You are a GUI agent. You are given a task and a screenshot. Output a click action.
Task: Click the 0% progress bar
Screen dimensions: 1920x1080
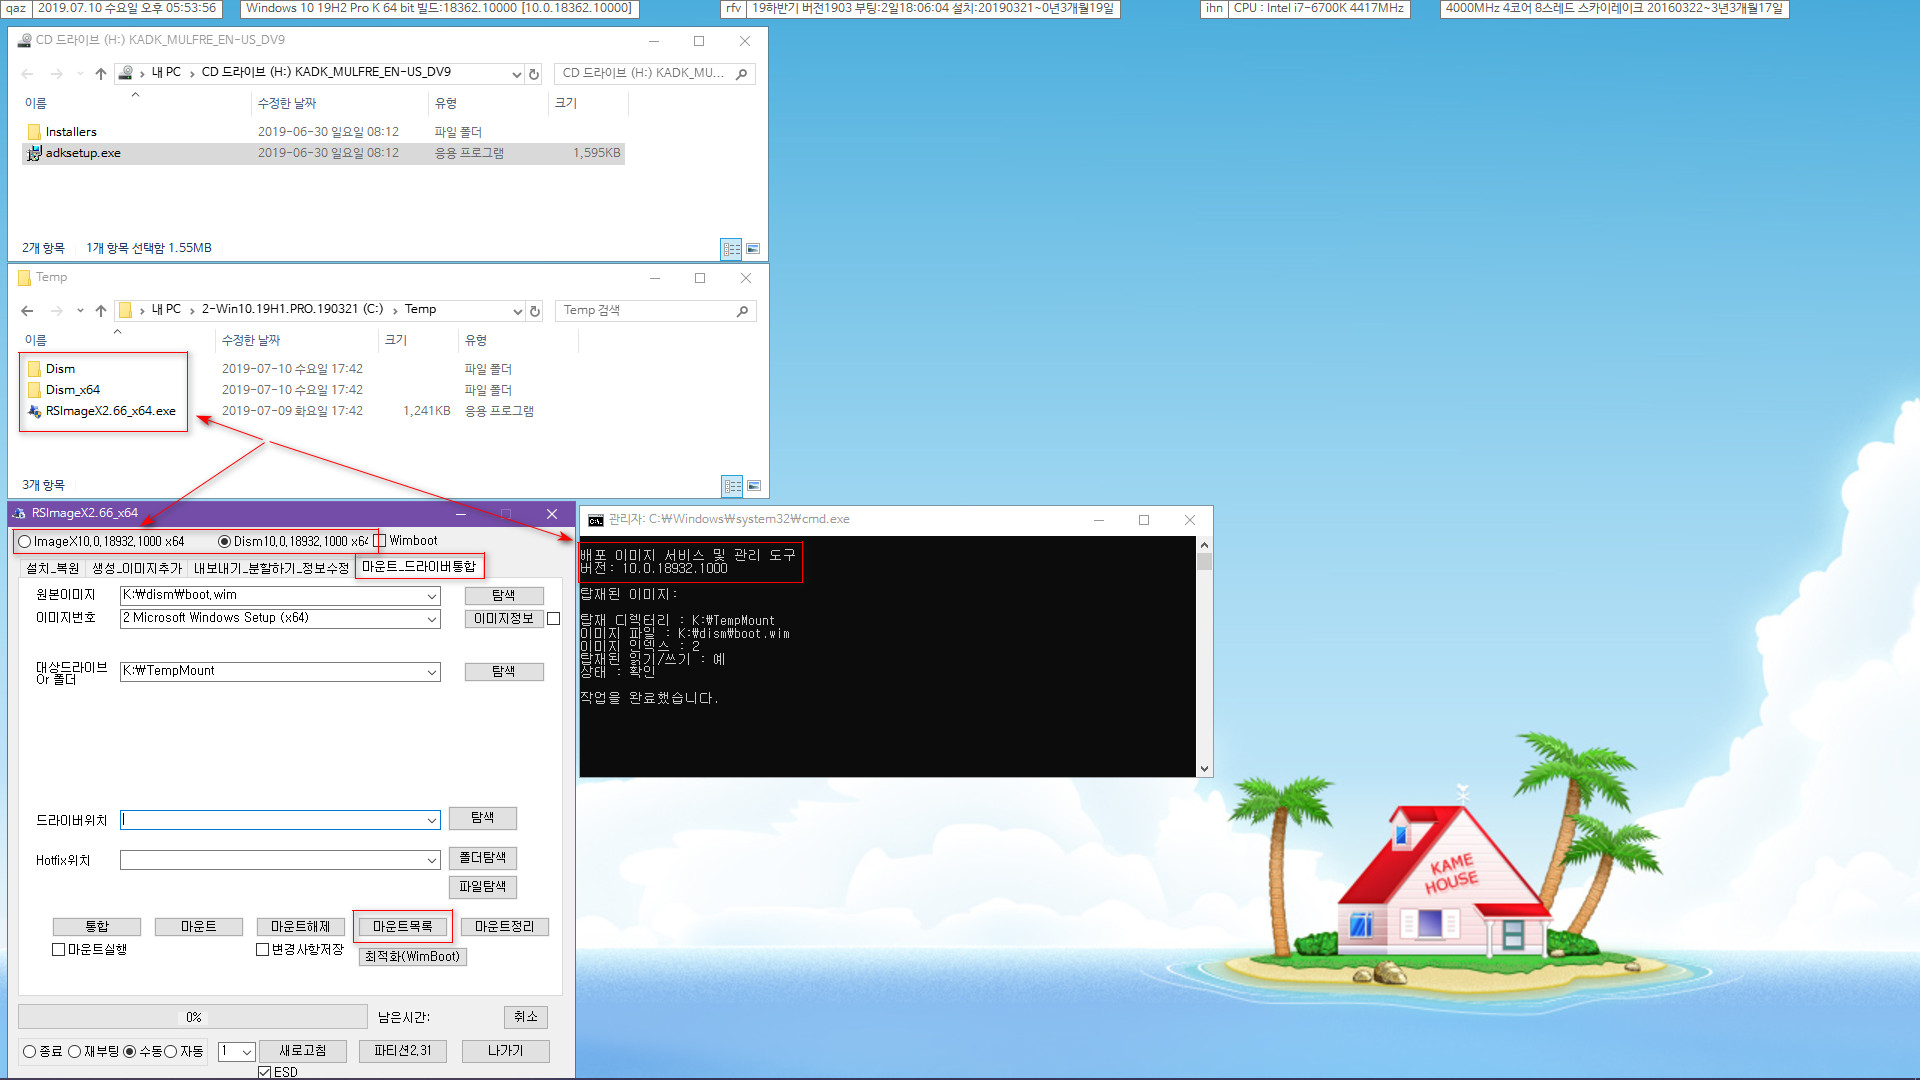point(193,1017)
